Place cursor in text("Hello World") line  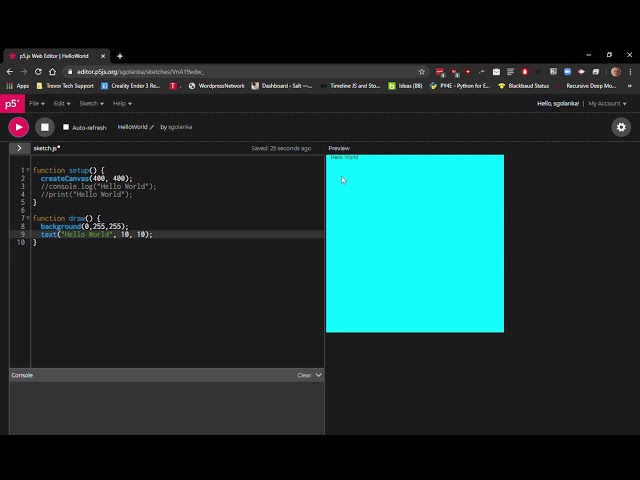(x=96, y=234)
